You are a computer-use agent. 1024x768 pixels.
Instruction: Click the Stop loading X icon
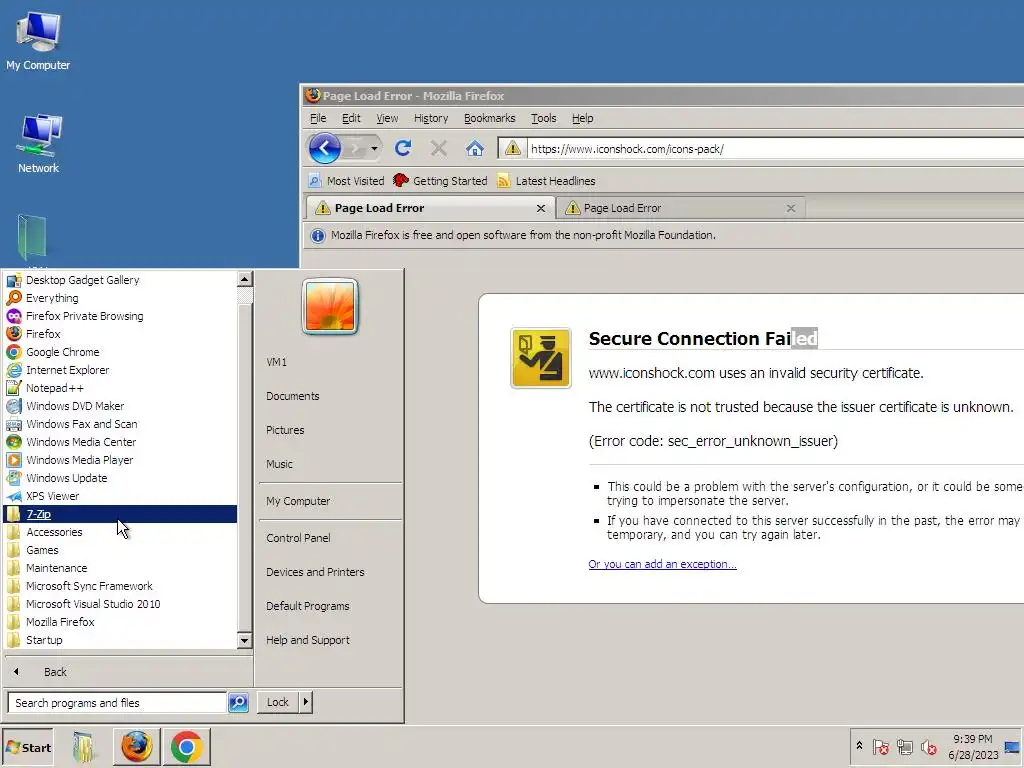coord(439,148)
